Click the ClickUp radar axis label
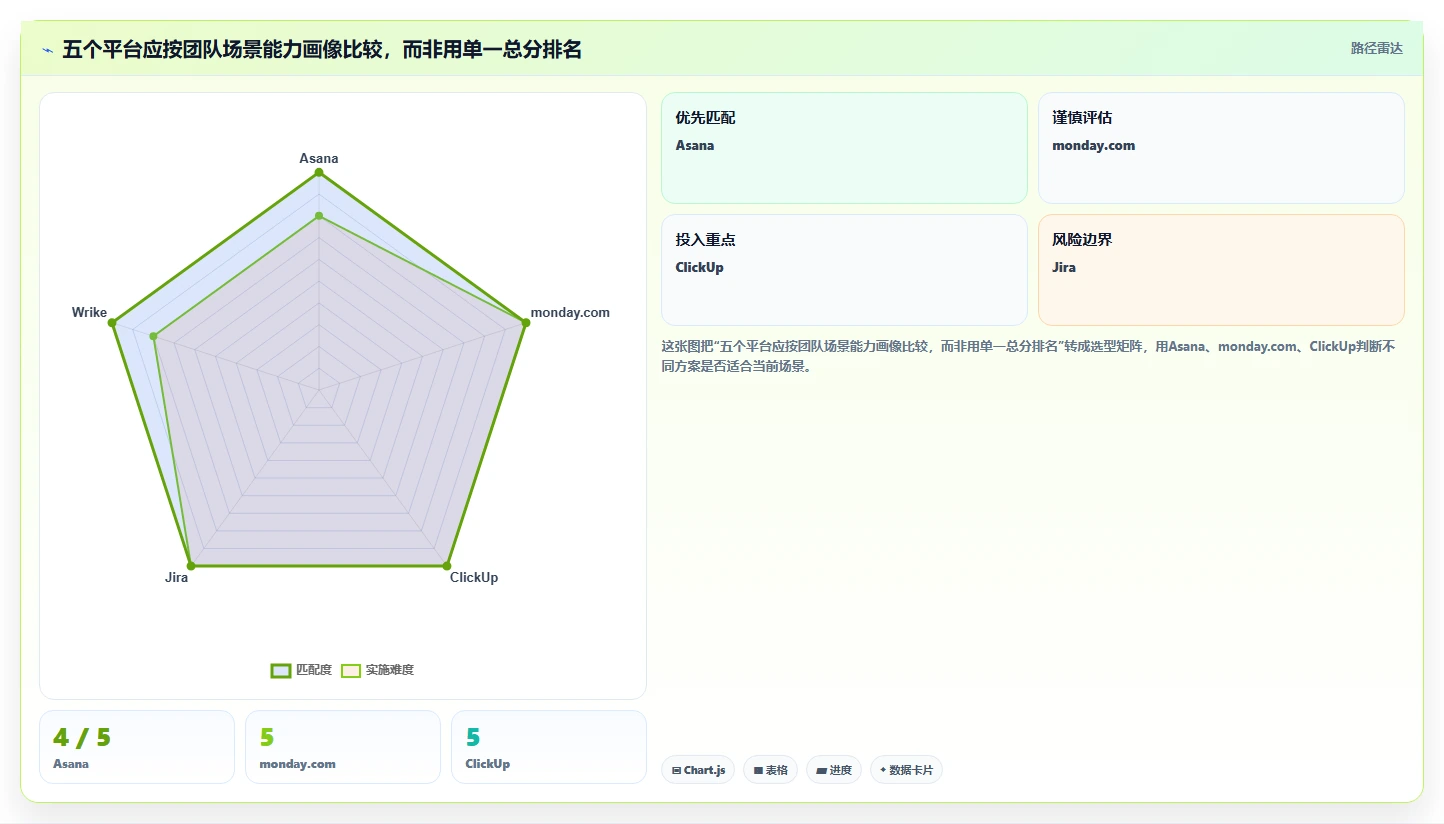The image size is (1444, 824). [474, 577]
